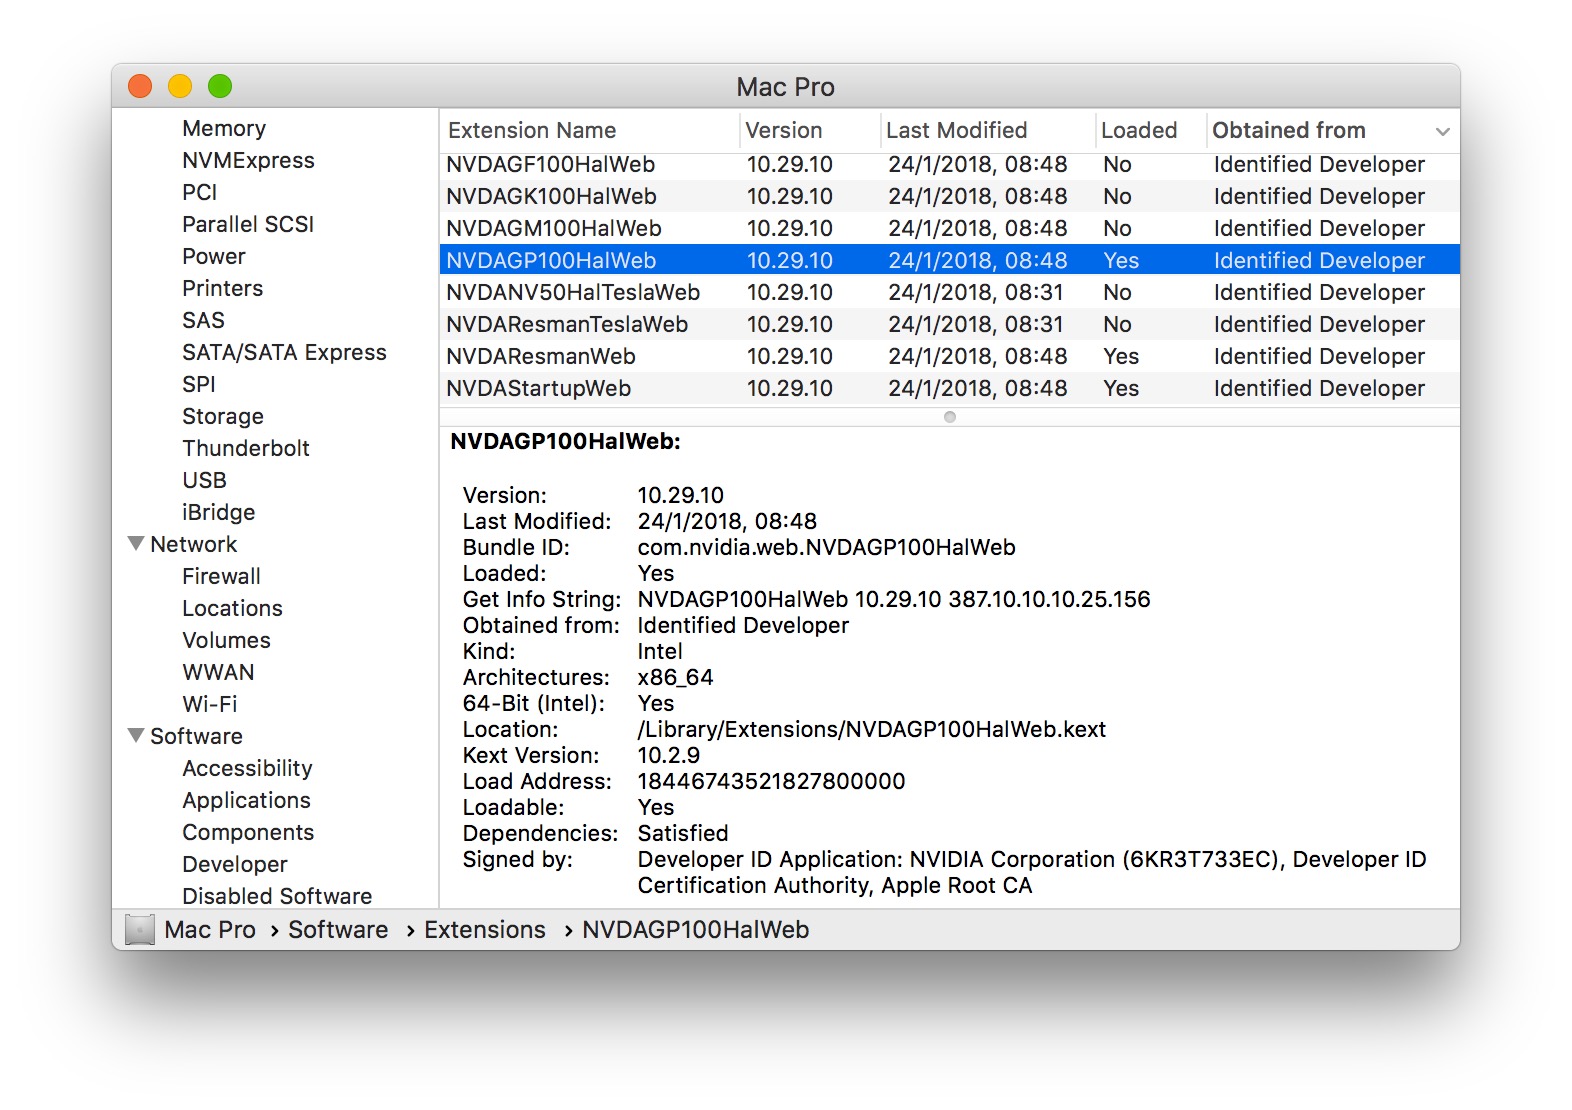
Task: Select Thunderbolt in the sidebar
Action: [x=246, y=448]
